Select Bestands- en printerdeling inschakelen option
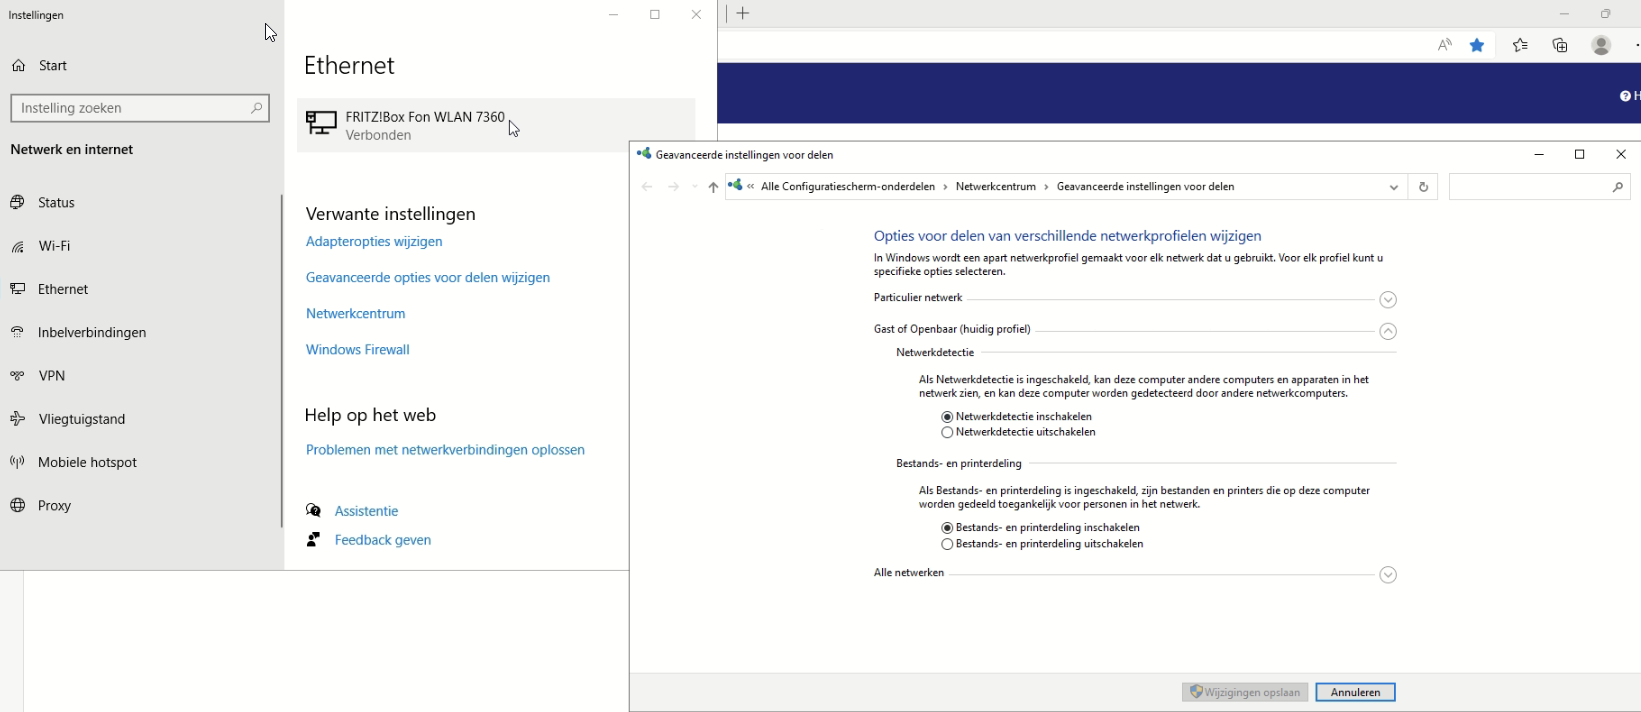 point(947,528)
